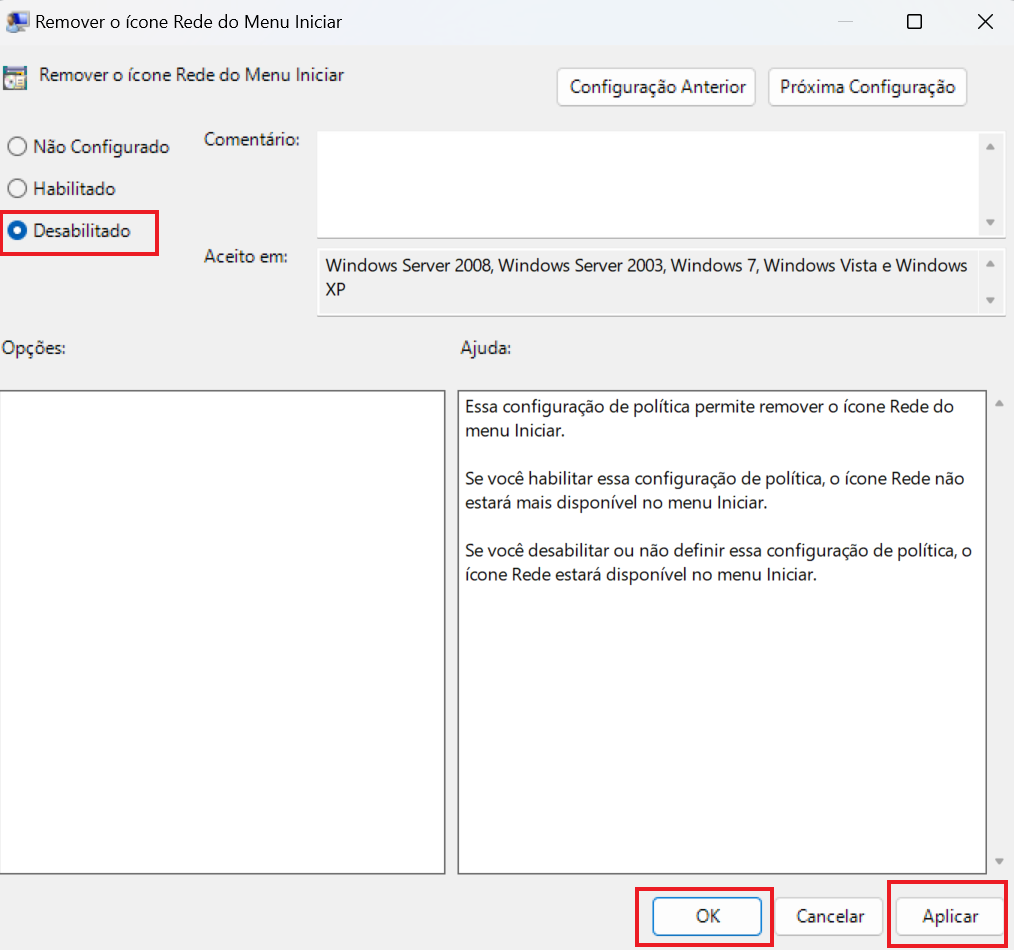Click help paragraph 'Se você desabilitar ou não definir'
Image resolution: width=1014 pixels, height=950 pixels.
(x=718, y=563)
